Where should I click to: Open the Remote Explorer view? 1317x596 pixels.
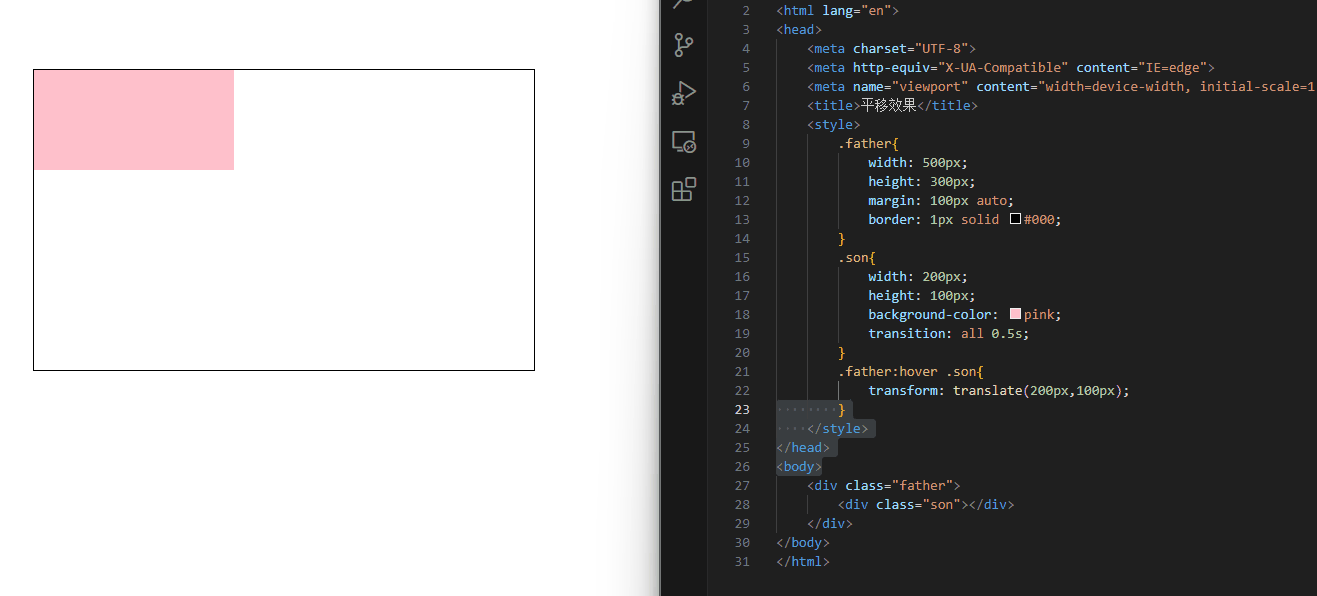pos(684,142)
